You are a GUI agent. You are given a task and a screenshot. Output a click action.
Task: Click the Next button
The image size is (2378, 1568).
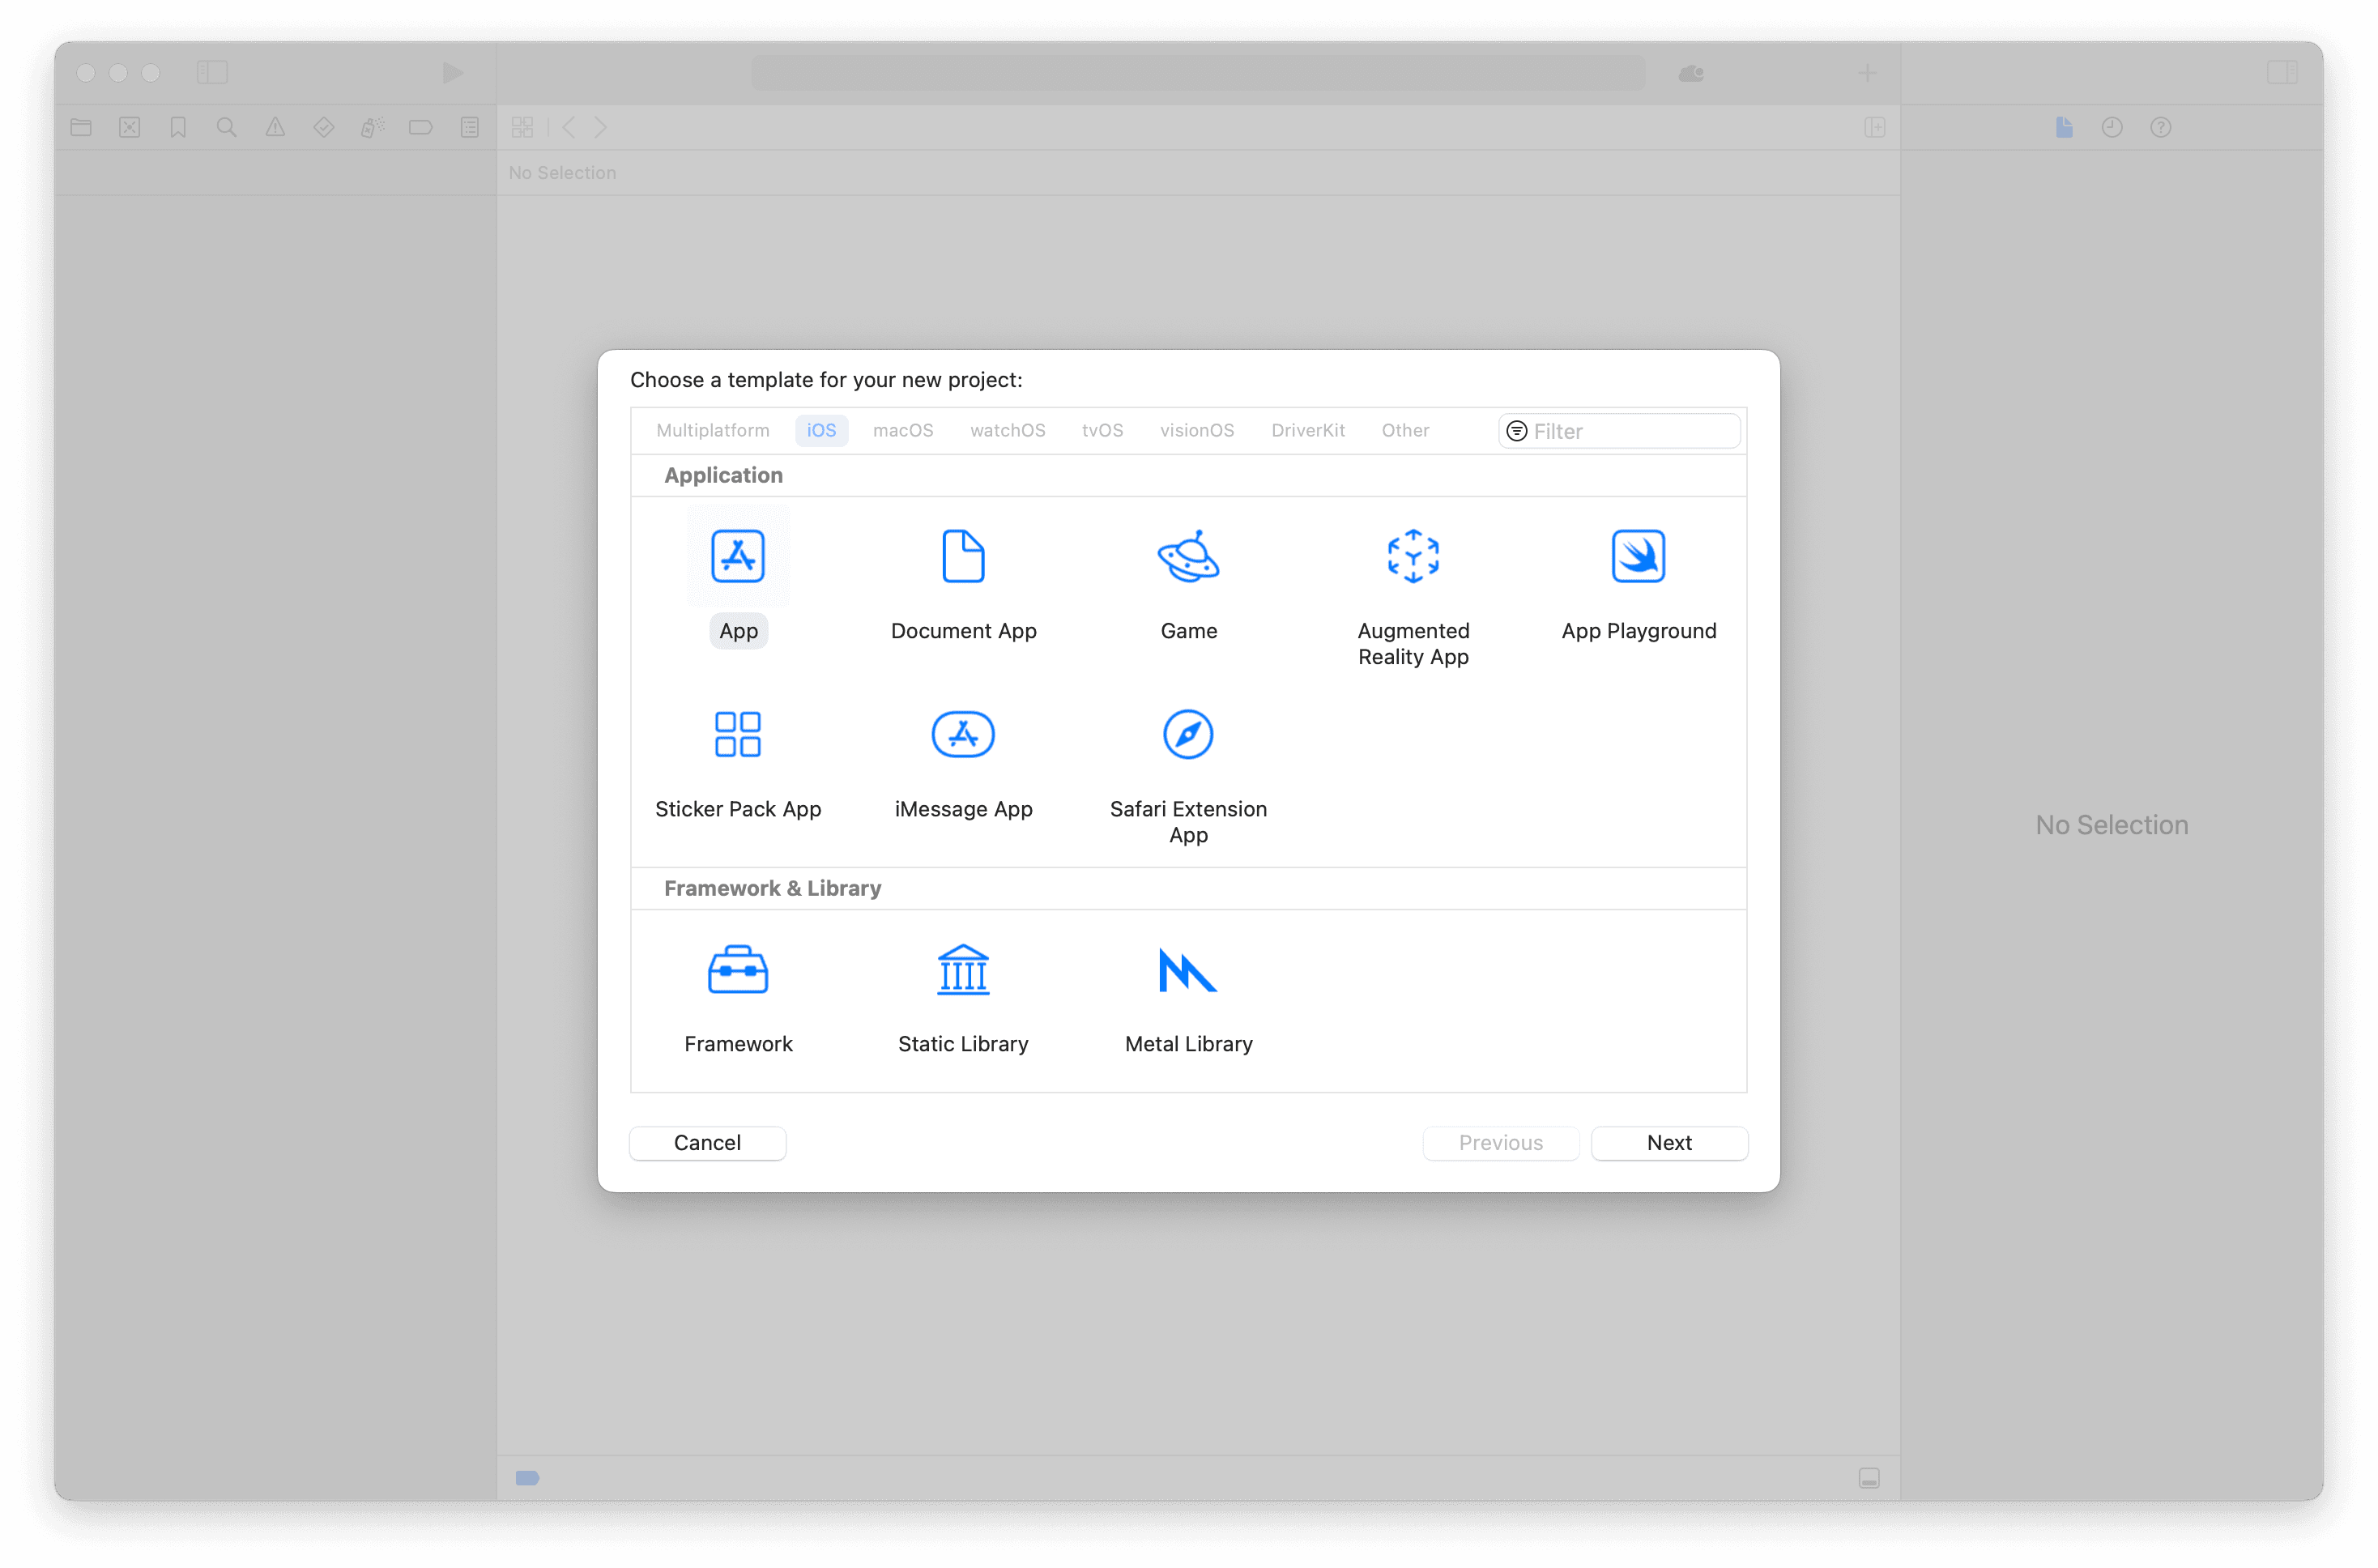[1668, 1143]
